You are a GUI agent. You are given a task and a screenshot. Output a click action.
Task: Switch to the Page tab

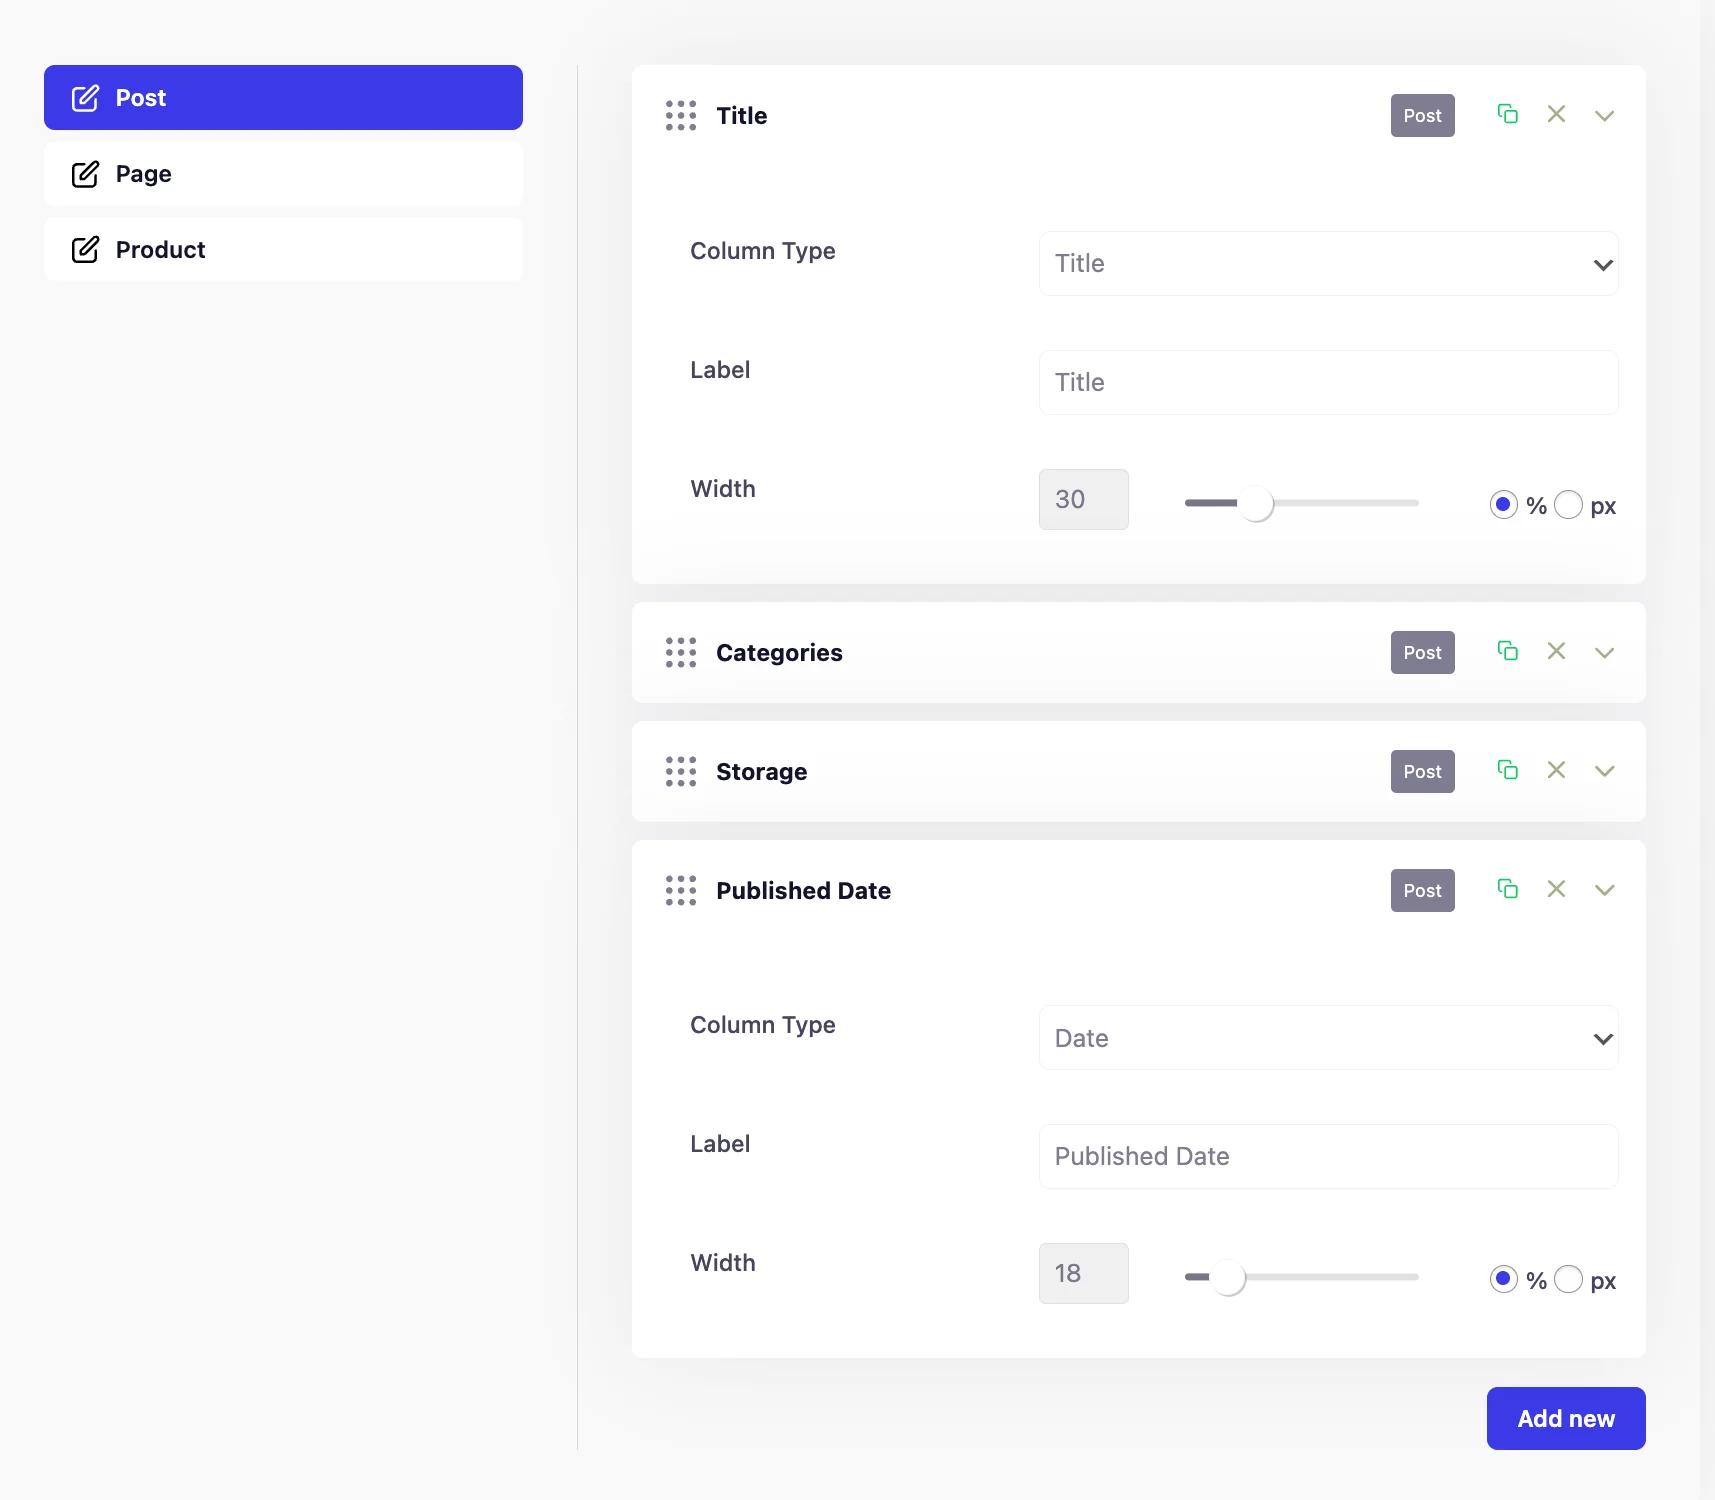283,174
